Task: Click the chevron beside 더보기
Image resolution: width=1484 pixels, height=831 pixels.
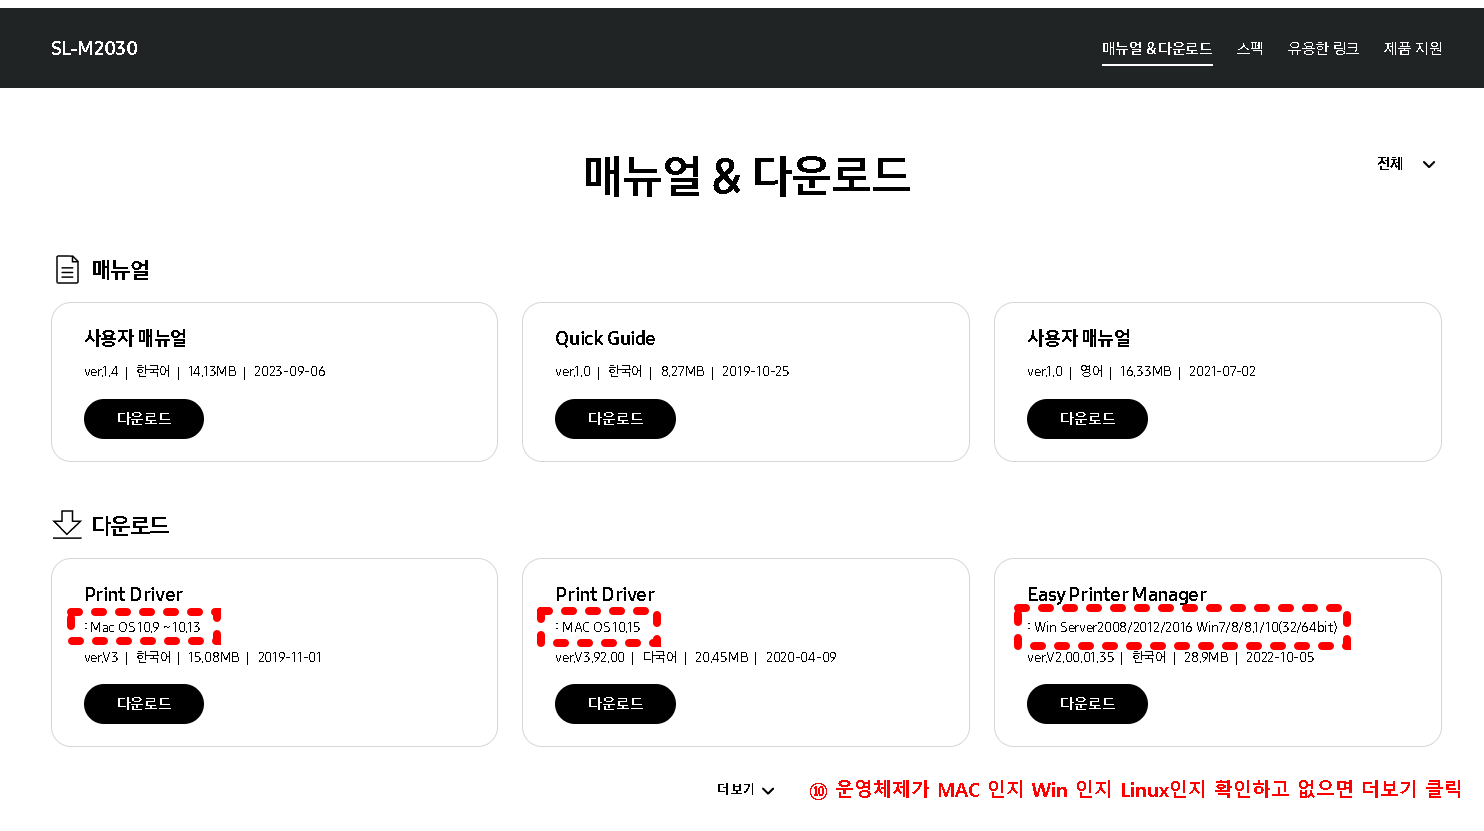Action: point(767,790)
